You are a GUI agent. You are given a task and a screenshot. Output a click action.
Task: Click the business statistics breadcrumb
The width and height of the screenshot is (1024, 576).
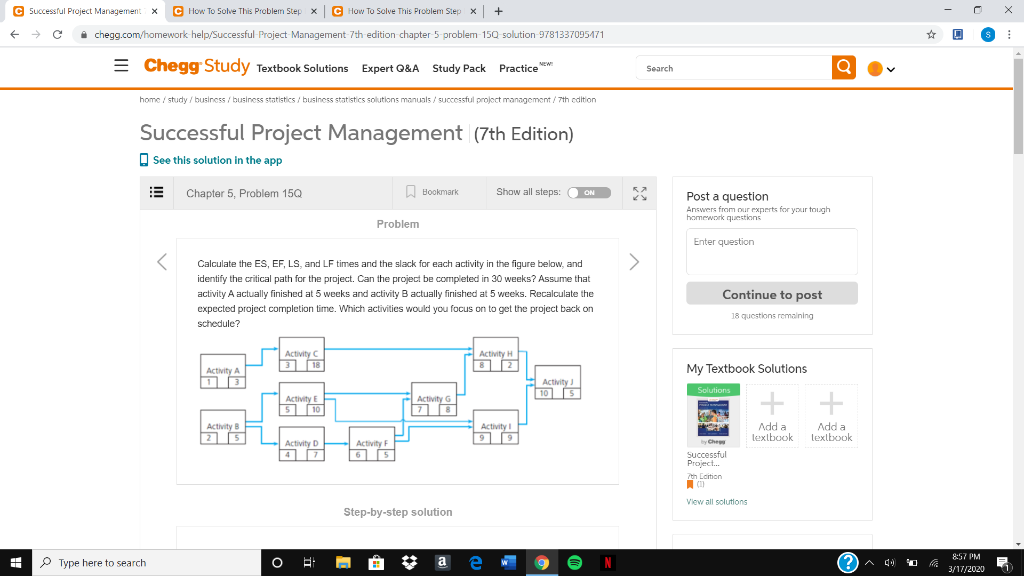pos(264,100)
